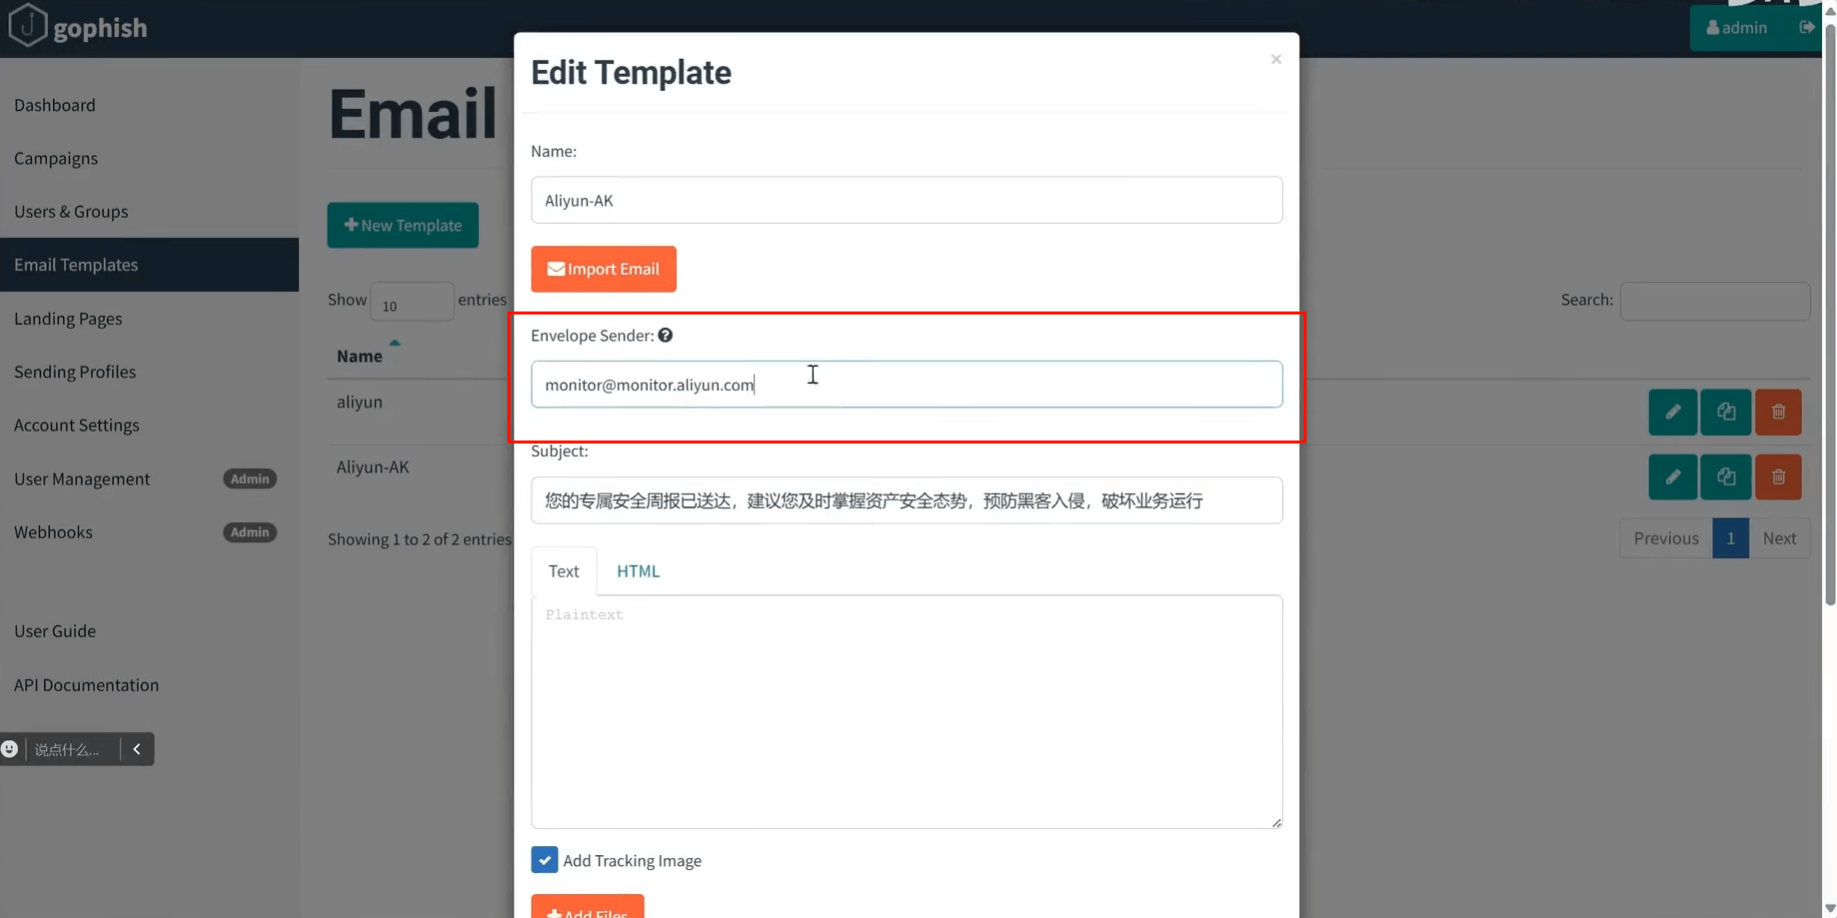The width and height of the screenshot is (1837, 918).
Task: Click edit pencil icon for Aliyun-AK row
Action: [1672, 477]
